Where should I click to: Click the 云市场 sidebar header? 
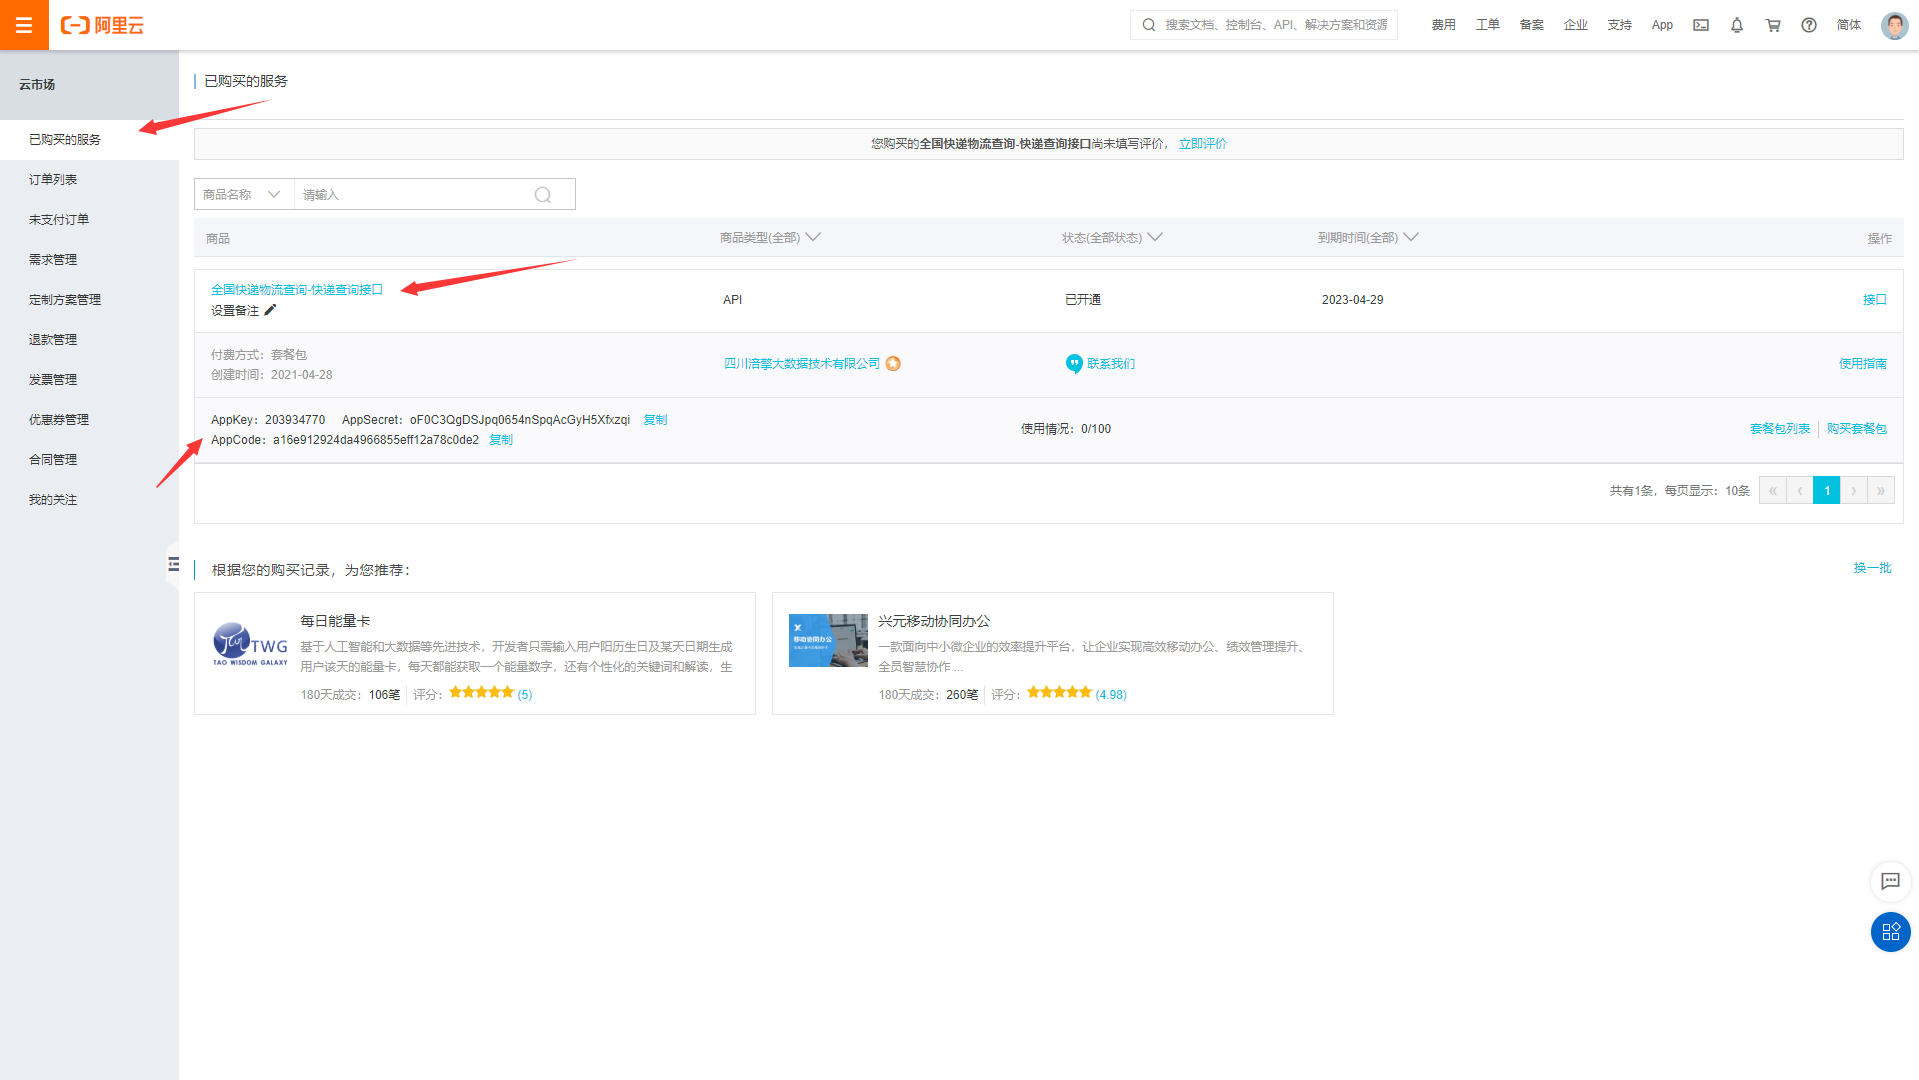coord(37,85)
